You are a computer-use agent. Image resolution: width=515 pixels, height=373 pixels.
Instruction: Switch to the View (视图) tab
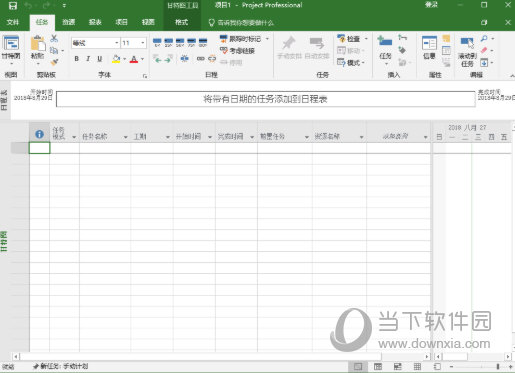[148, 22]
